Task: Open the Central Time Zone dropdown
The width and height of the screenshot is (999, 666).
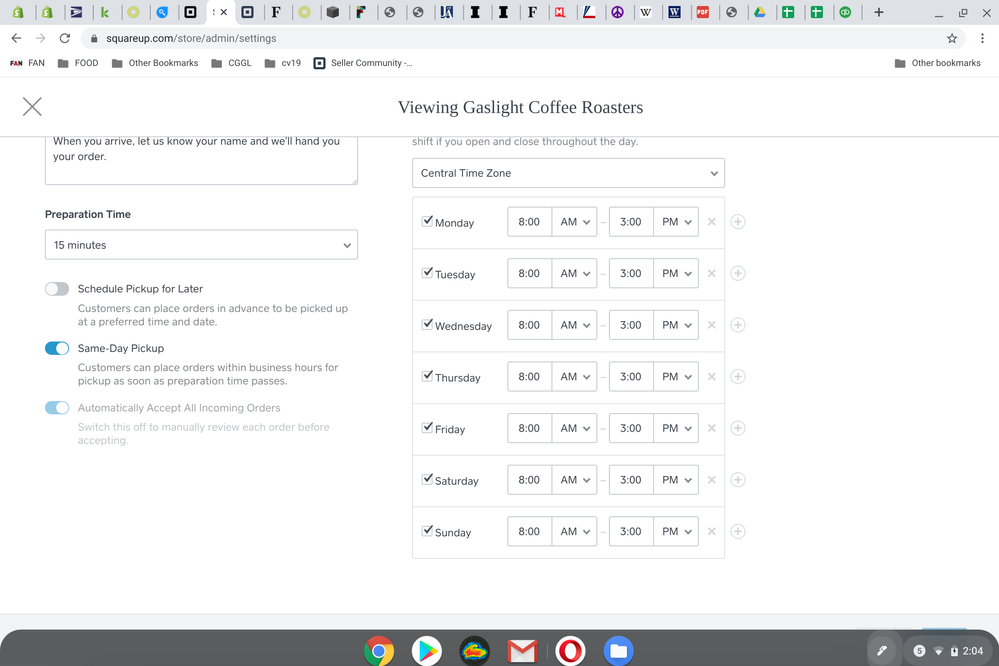Action: tap(568, 172)
